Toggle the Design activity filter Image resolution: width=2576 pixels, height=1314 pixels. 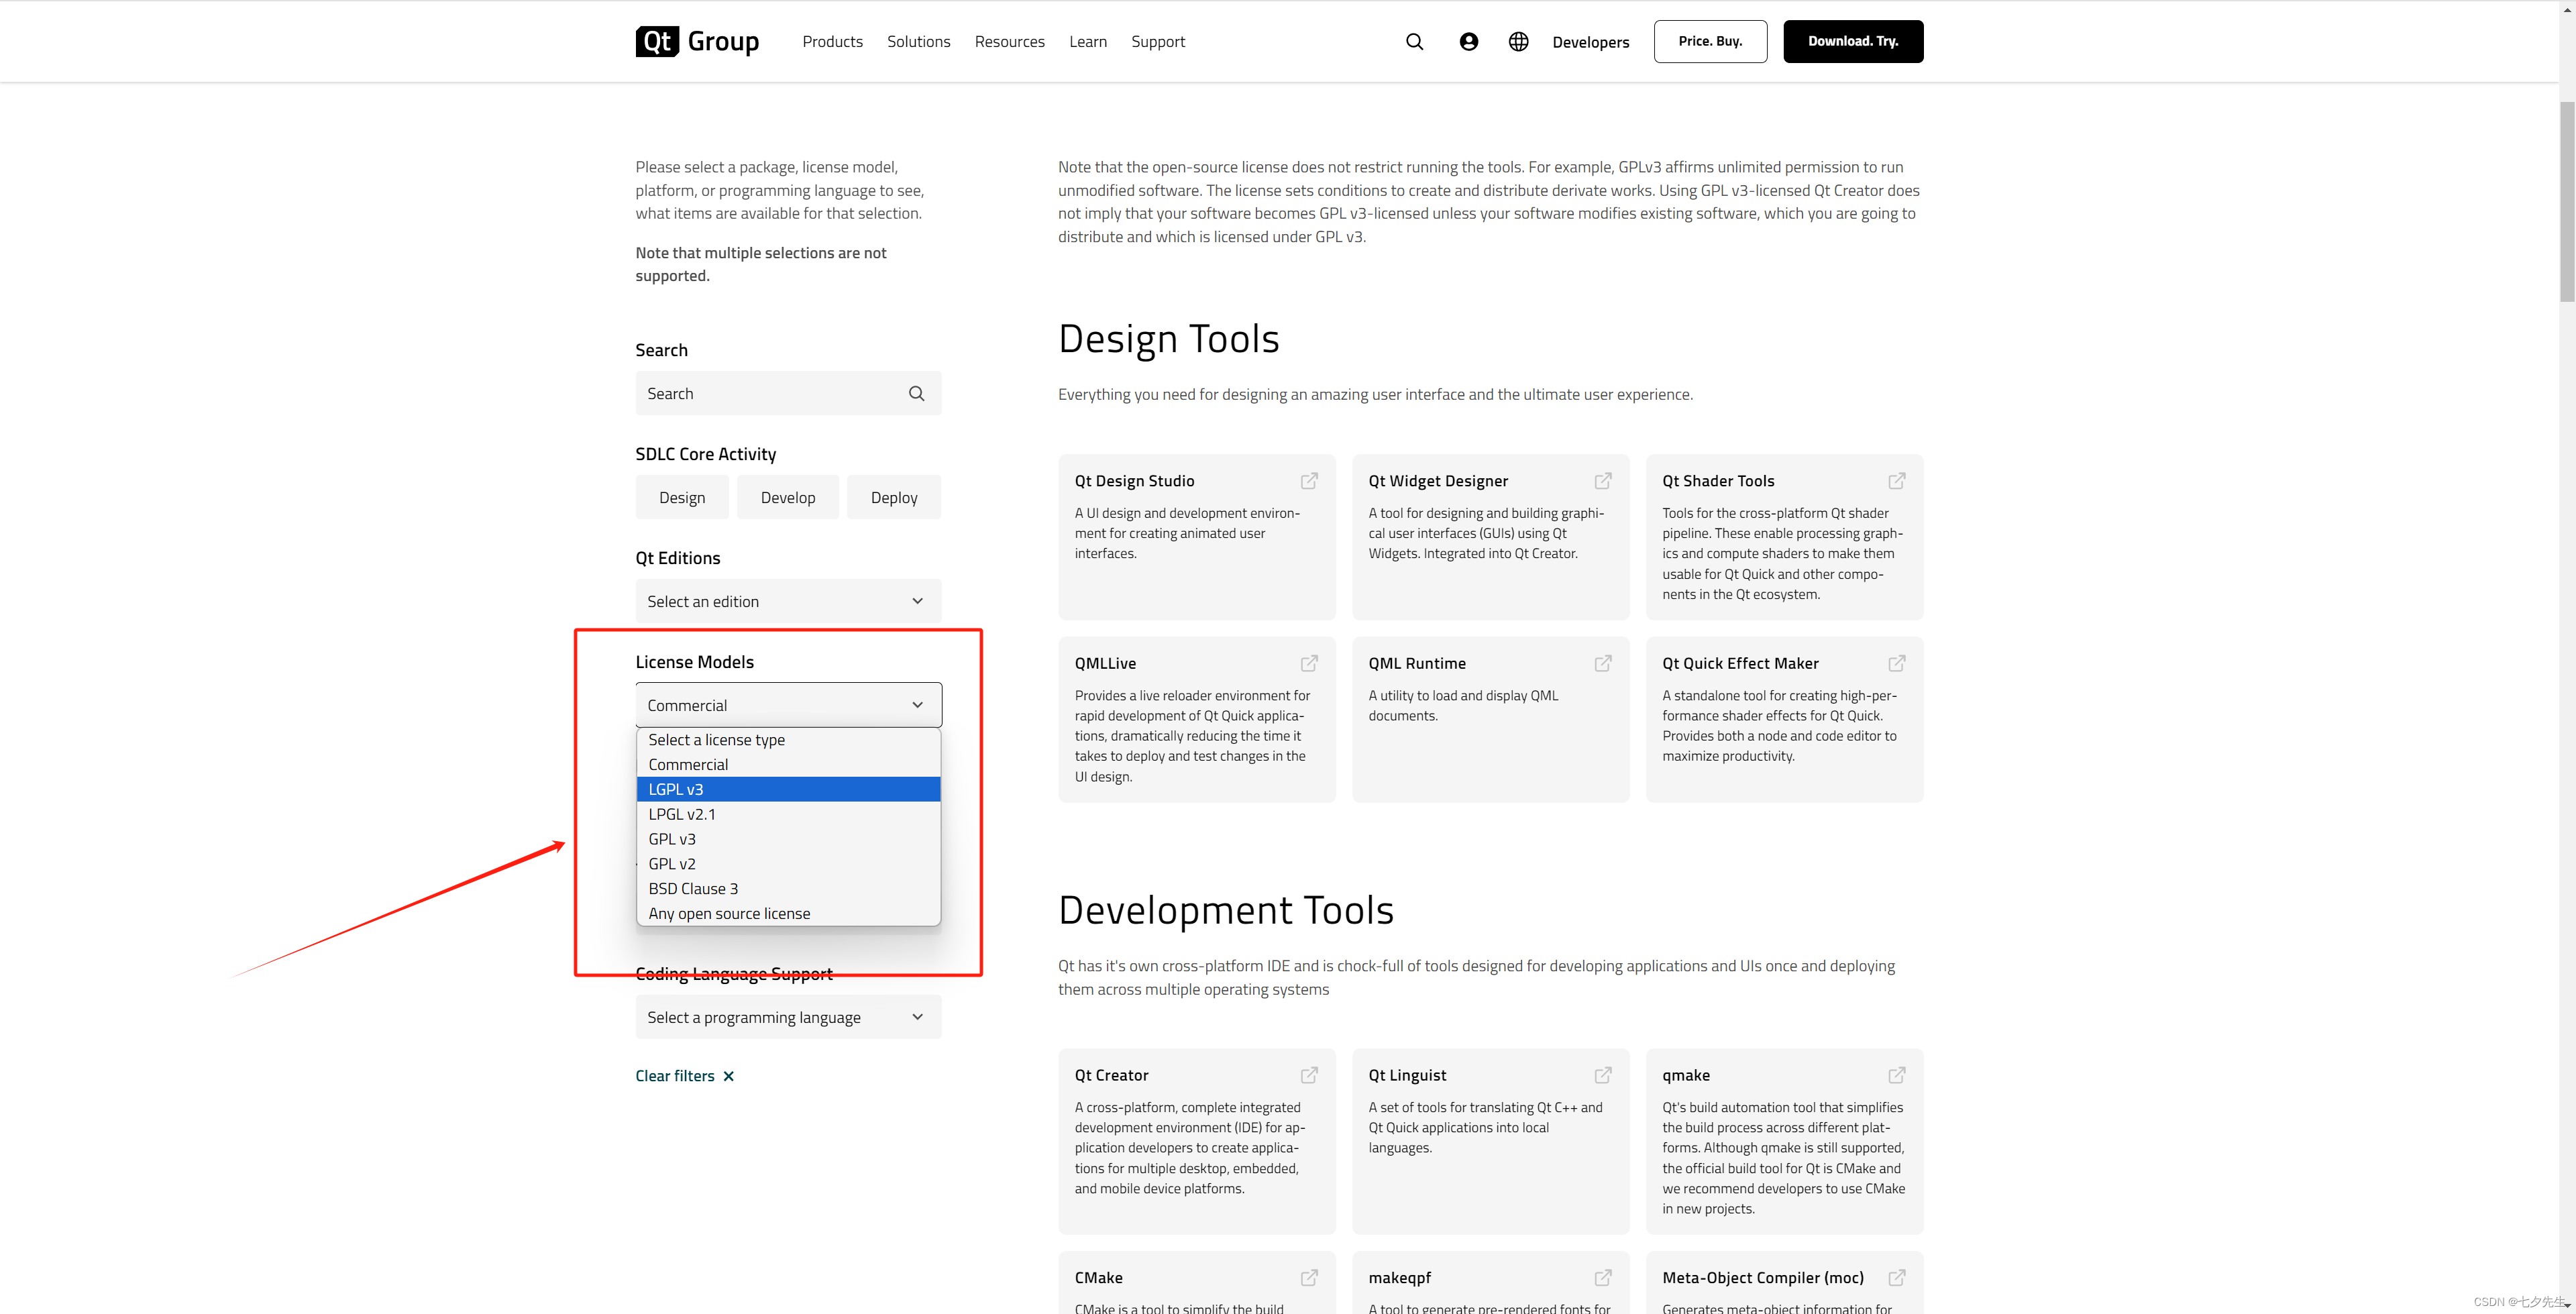point(682,498)
